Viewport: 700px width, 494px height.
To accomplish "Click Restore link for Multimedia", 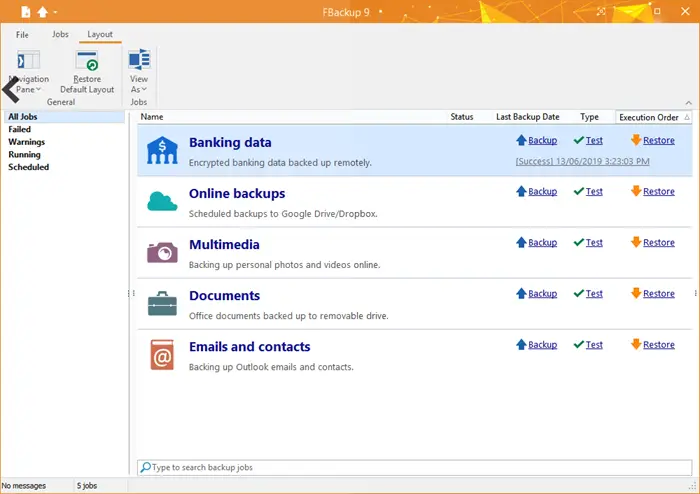I will [x=658, y=242].
